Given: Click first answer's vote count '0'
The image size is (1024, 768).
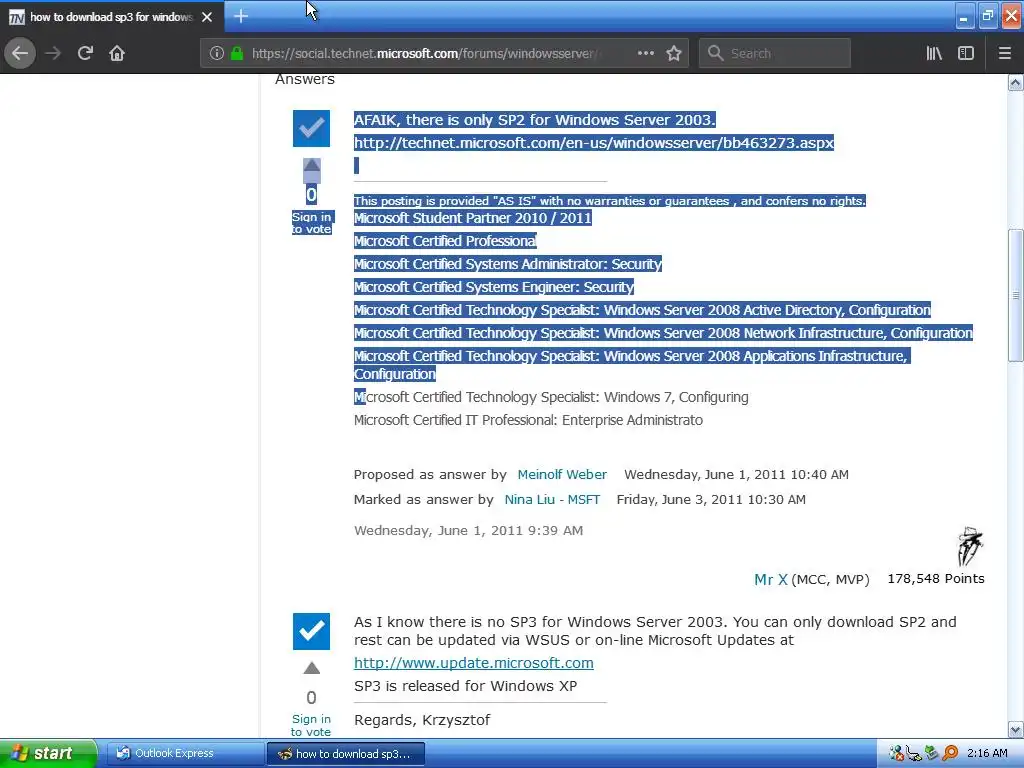Looking at the screenshot, I should (312, 195).
